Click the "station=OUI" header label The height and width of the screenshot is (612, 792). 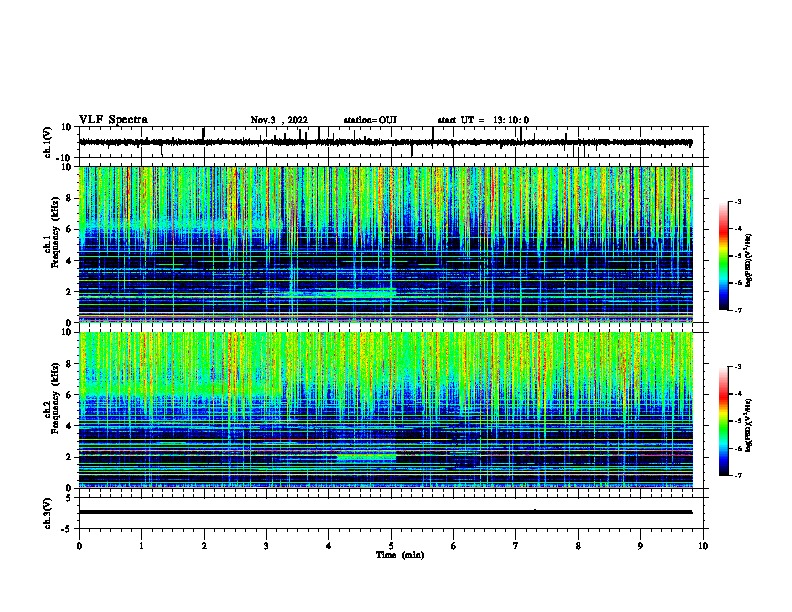tap(370, 120)
